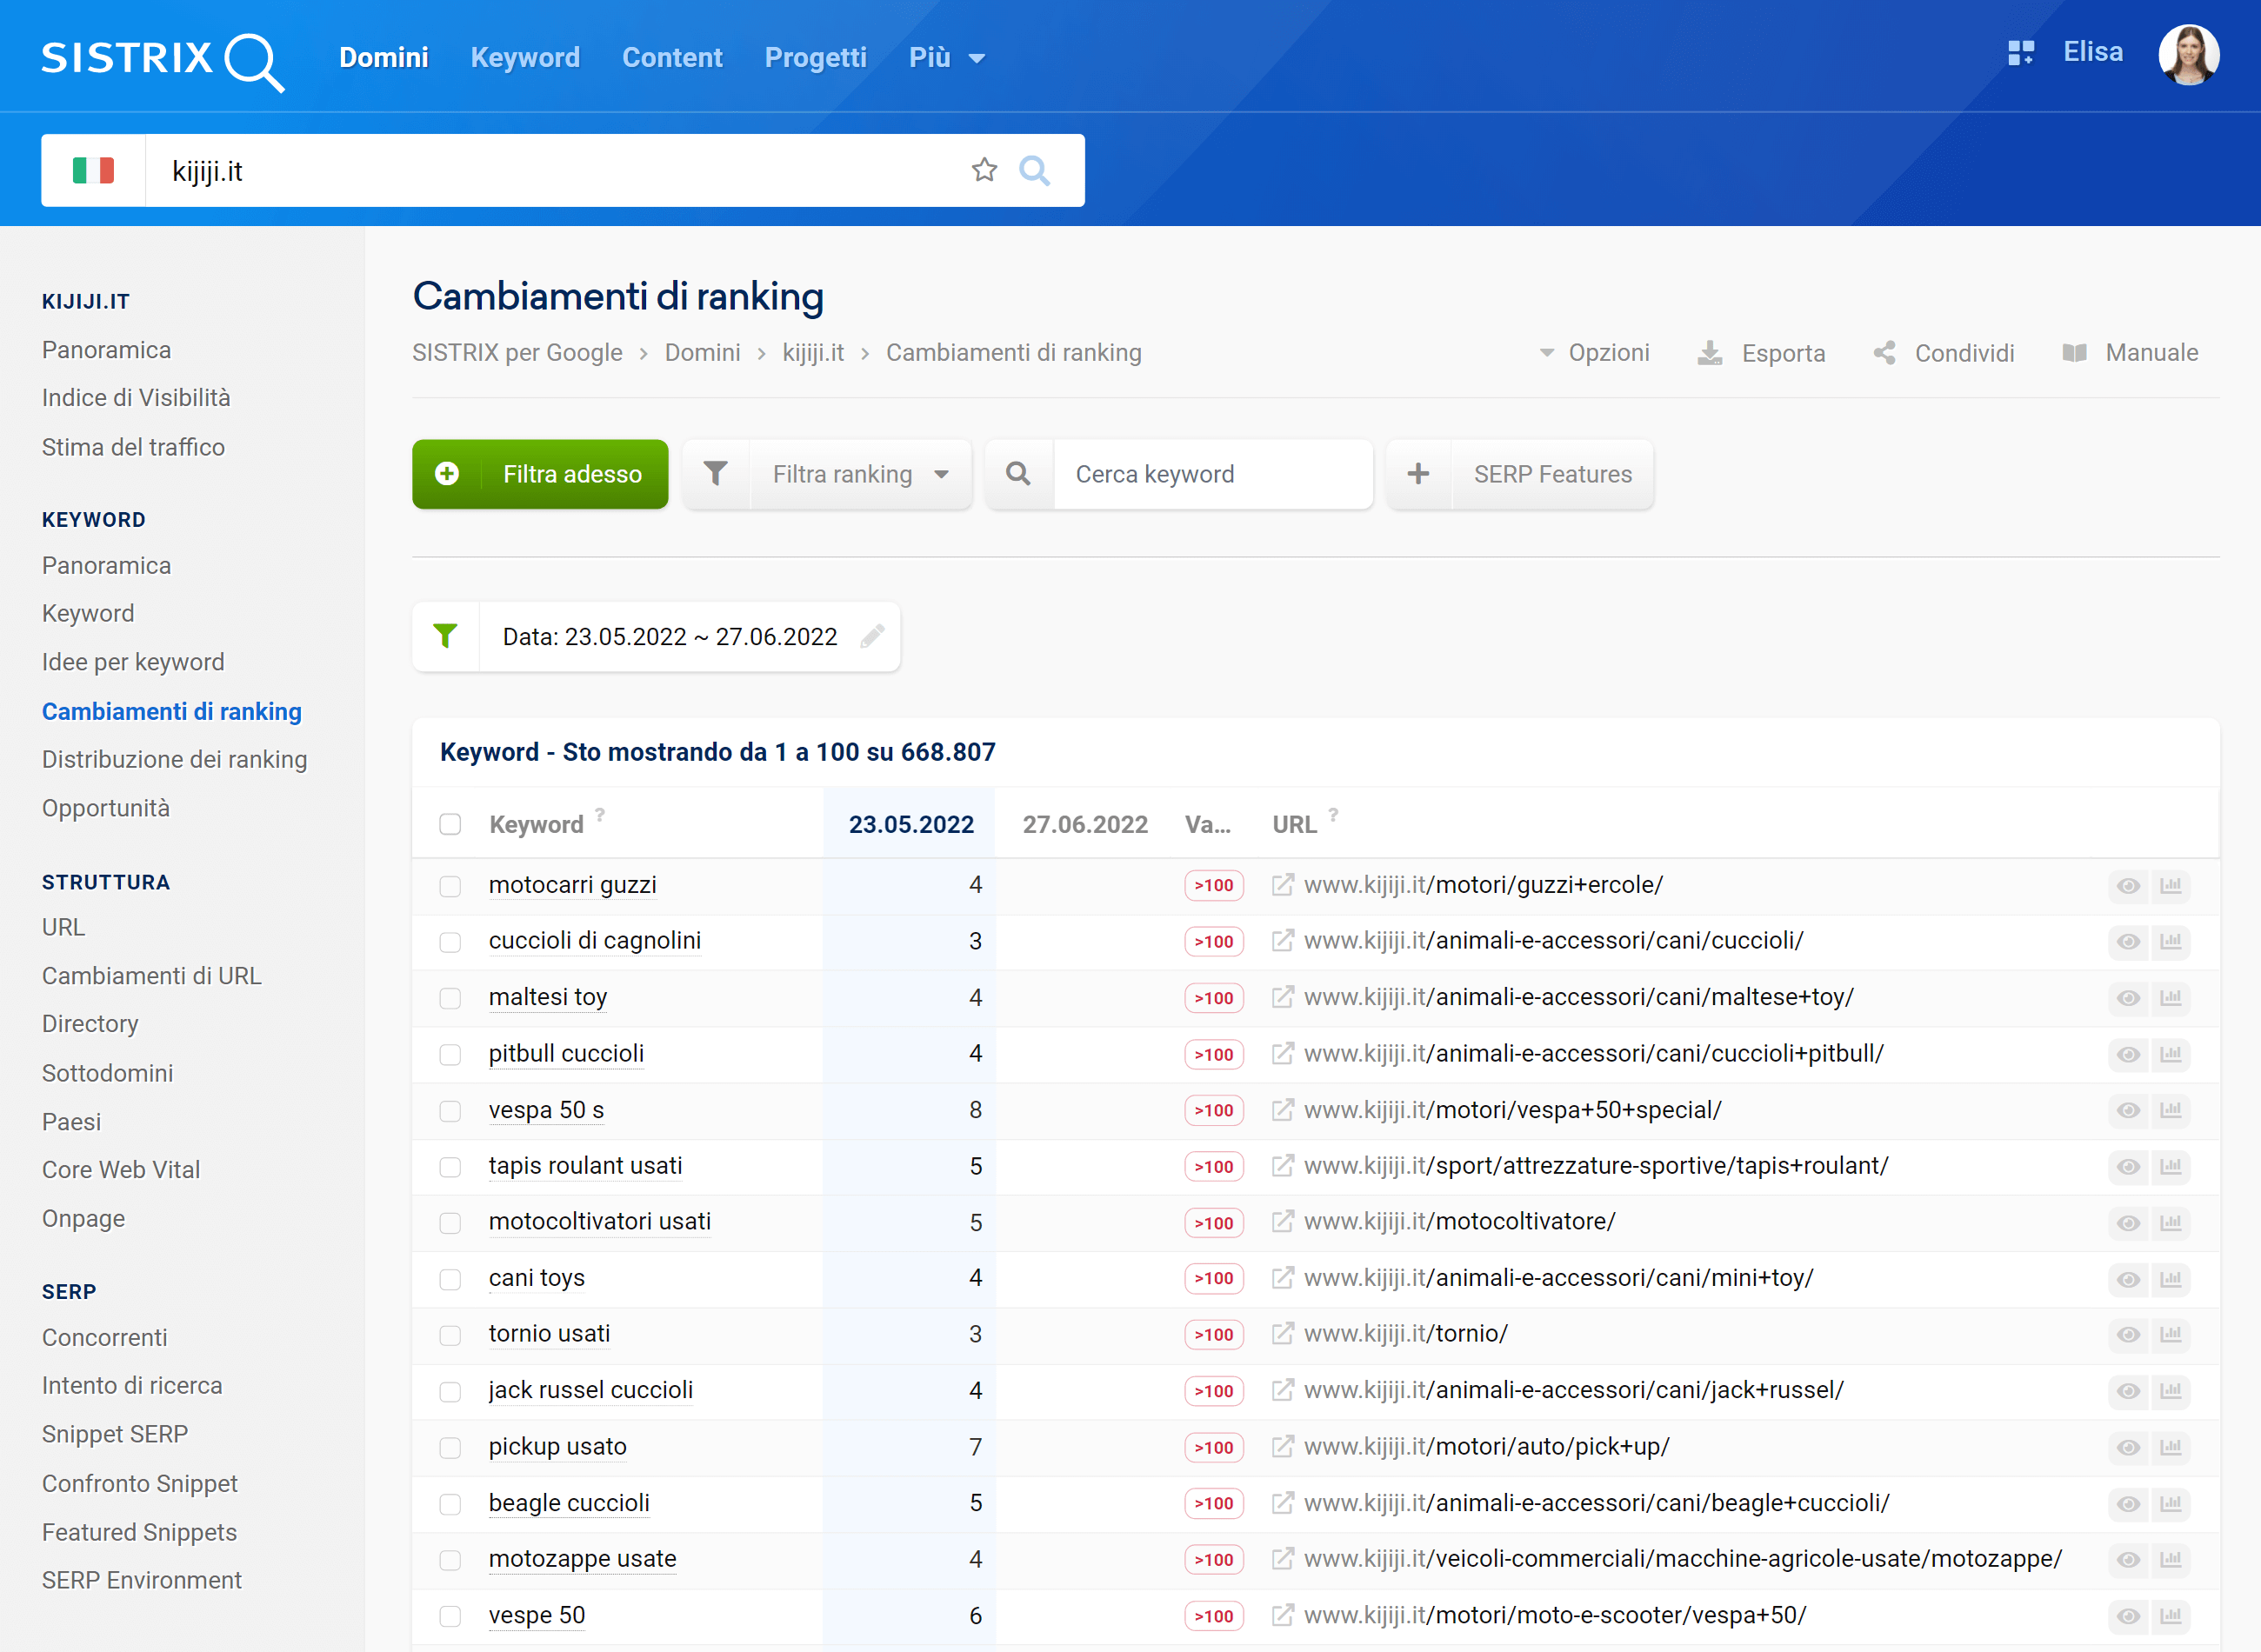Image resolution: width=2261 pixels, height=1652 pixels.
Task: Click the Italian flag country selector
Action: click(x=93, y=171)
